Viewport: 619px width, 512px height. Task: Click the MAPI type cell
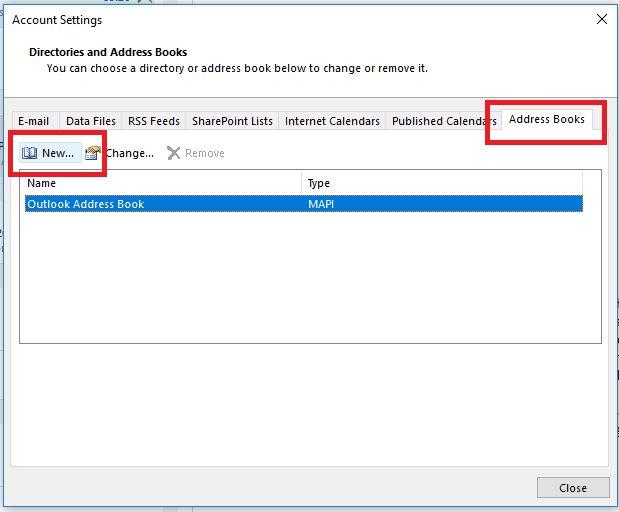321,204
